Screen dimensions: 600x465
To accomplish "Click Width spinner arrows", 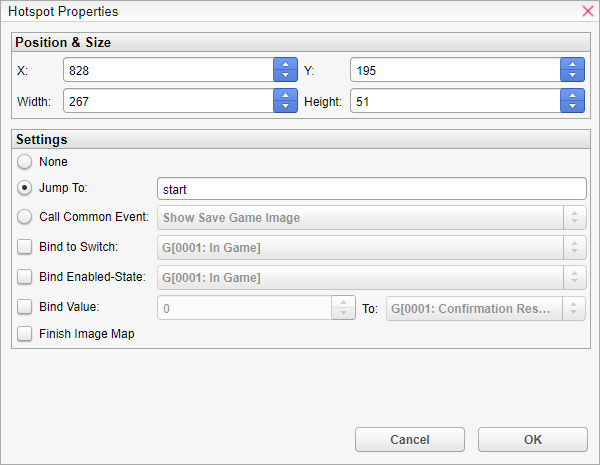I will [285, 102].
